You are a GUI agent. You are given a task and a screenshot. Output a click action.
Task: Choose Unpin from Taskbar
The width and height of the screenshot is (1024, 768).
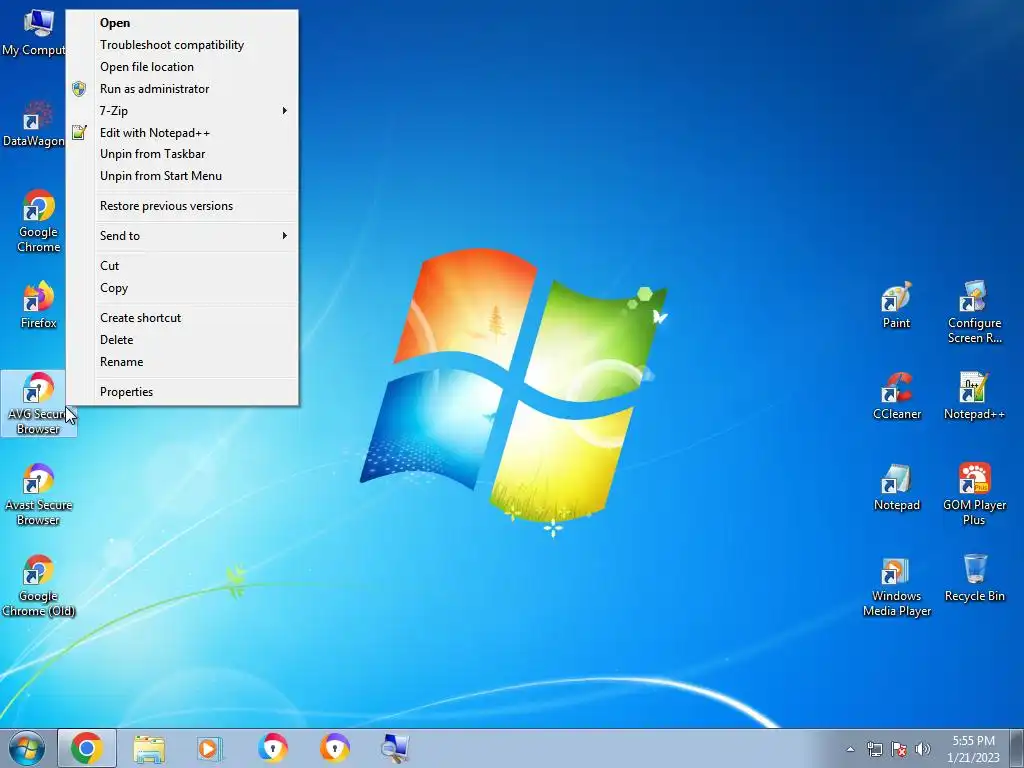point(182,154)
